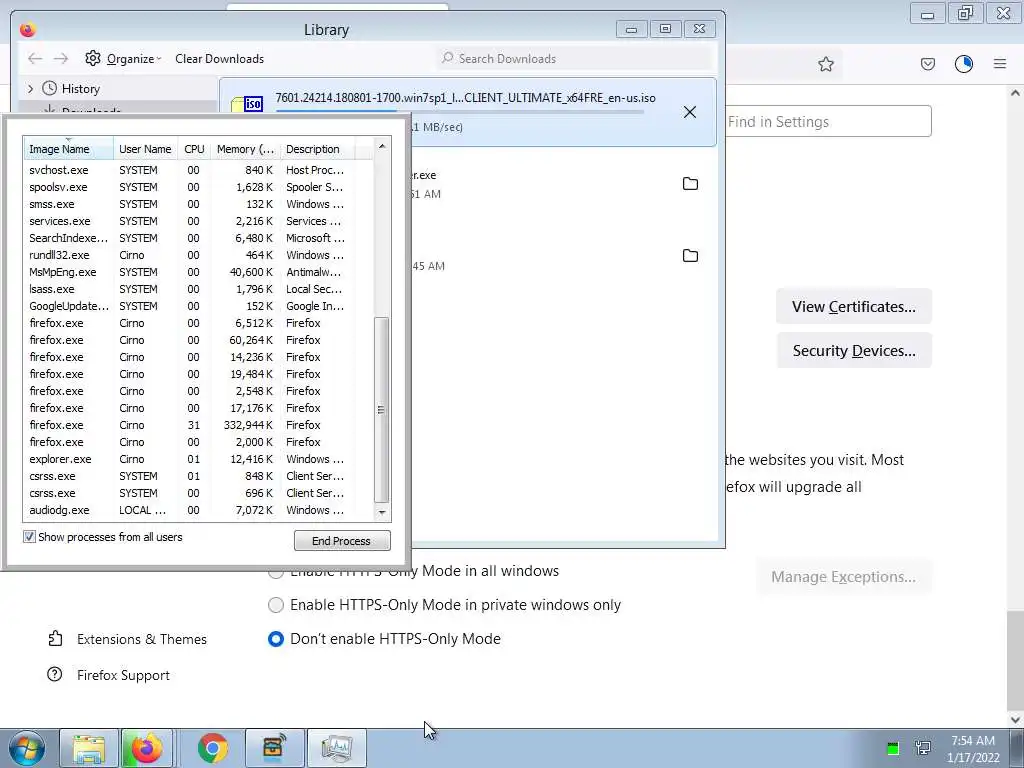Click Clear Downloads in Library
Viewport: 1024px width, 768px height.
click(219, 59)
